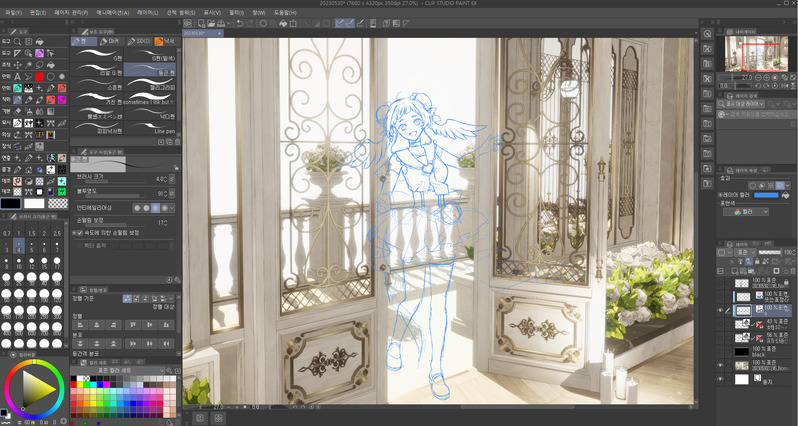
Task: Show the 43 % masked layer
Action: pyautogui.click(x=720, y=324)
